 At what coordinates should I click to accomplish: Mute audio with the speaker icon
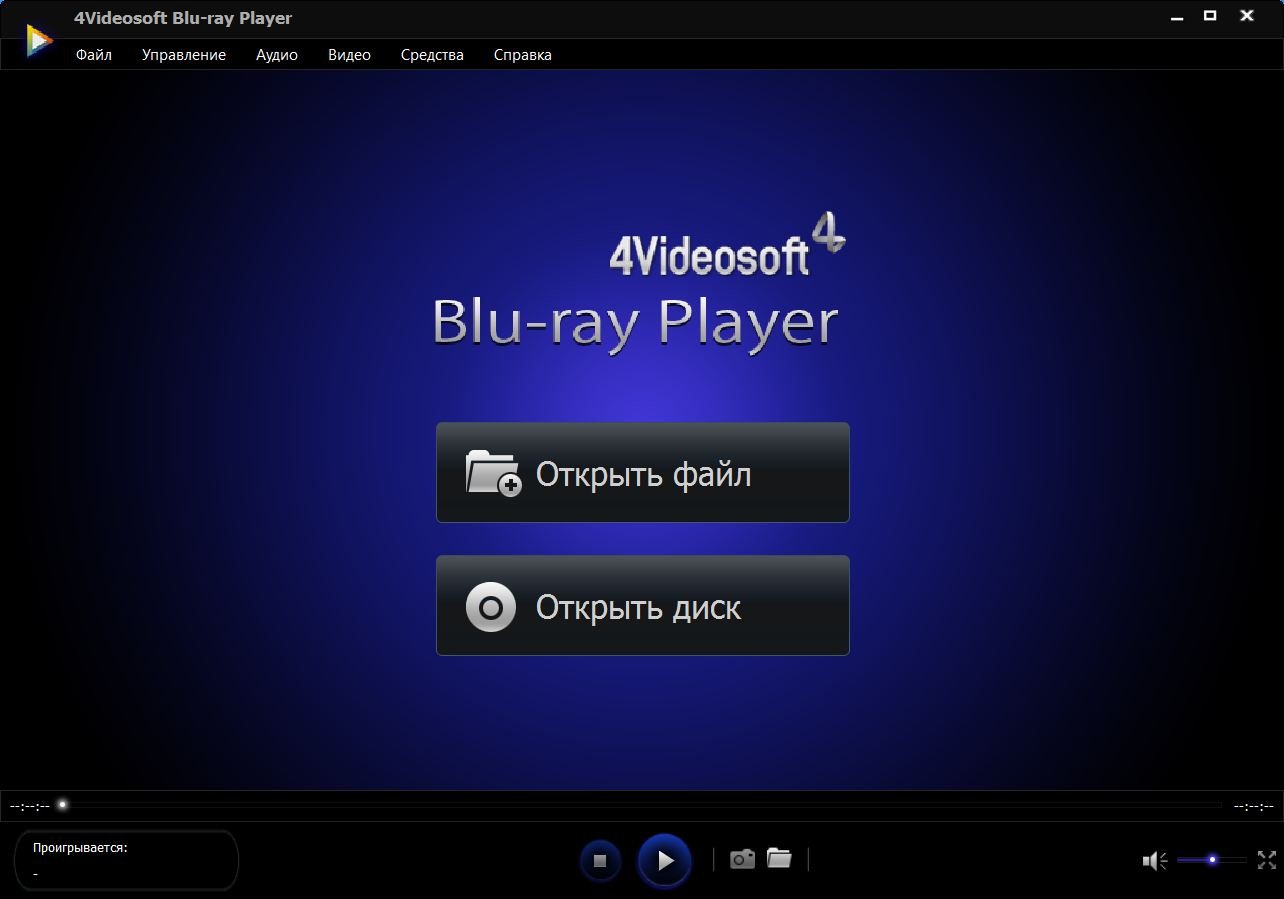pyautogui.click(x=1155, y=861)
